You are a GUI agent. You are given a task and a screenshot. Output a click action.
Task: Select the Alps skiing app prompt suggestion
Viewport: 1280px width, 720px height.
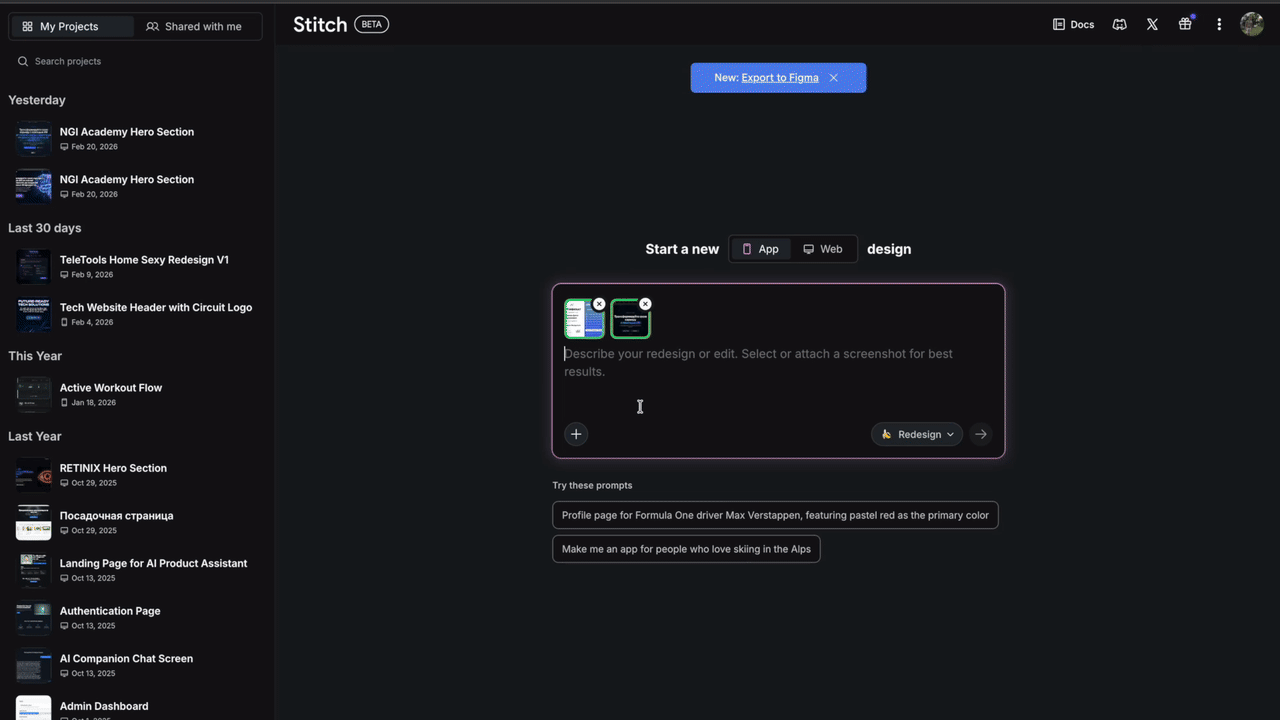(686, 548)
